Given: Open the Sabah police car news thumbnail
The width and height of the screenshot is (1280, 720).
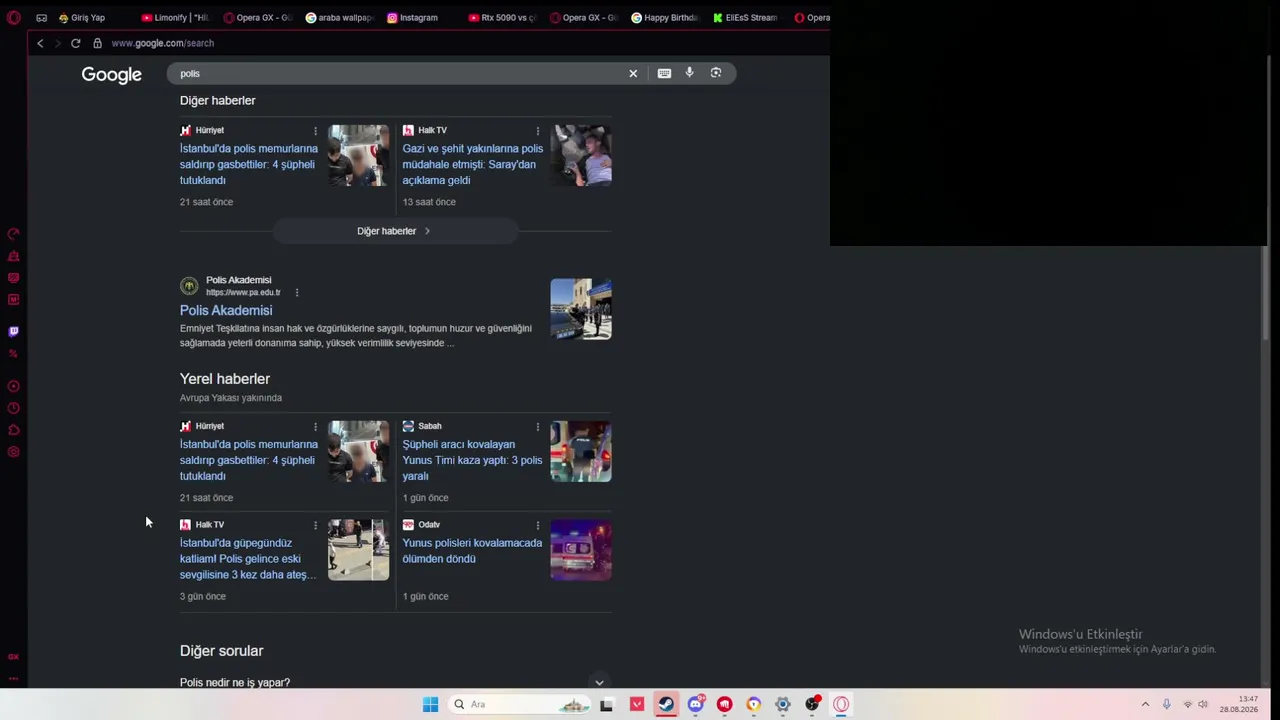Looking at the screenshot, I should coord(581,451).
